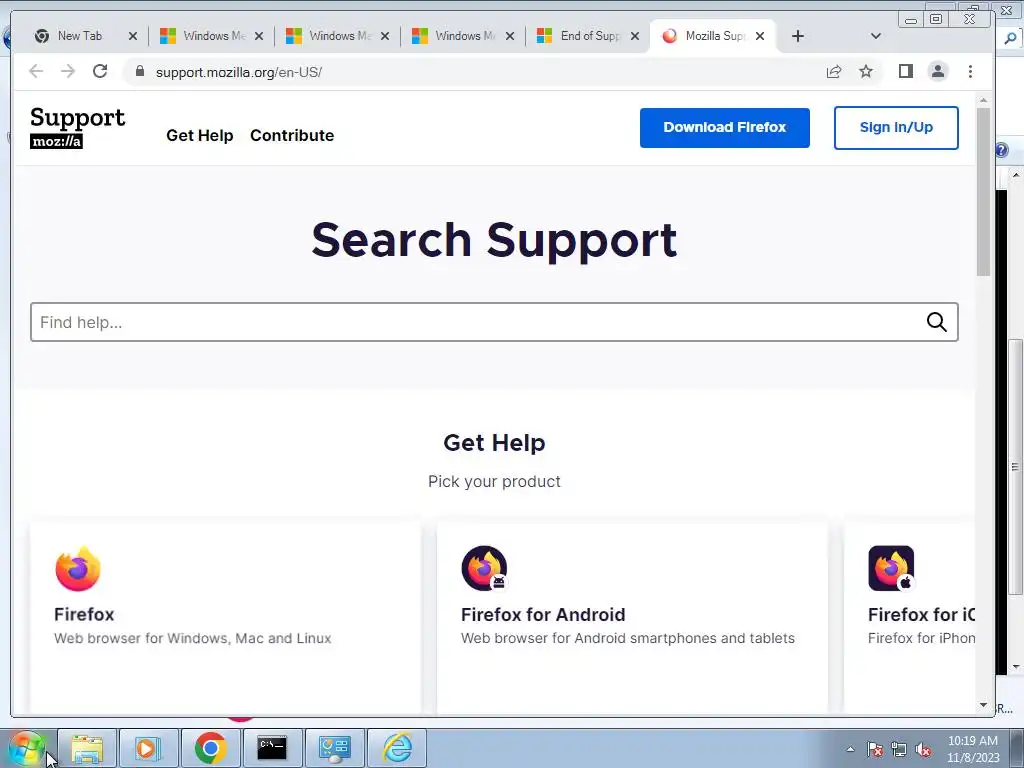The width and height of the screenshot is (1024, 768).
Task: Click the Action Center flag tray icon
Action: tap(875, 749)
